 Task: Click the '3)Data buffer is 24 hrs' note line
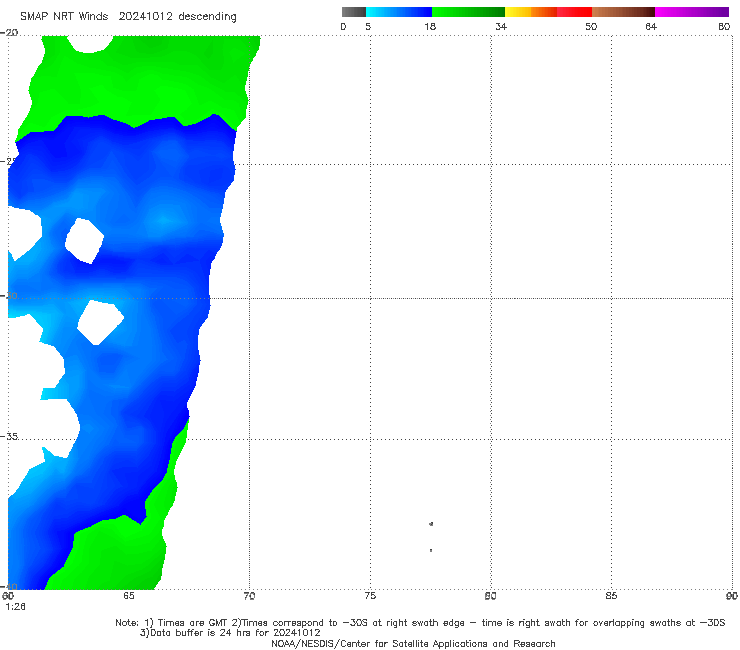[x=230, y=633]
